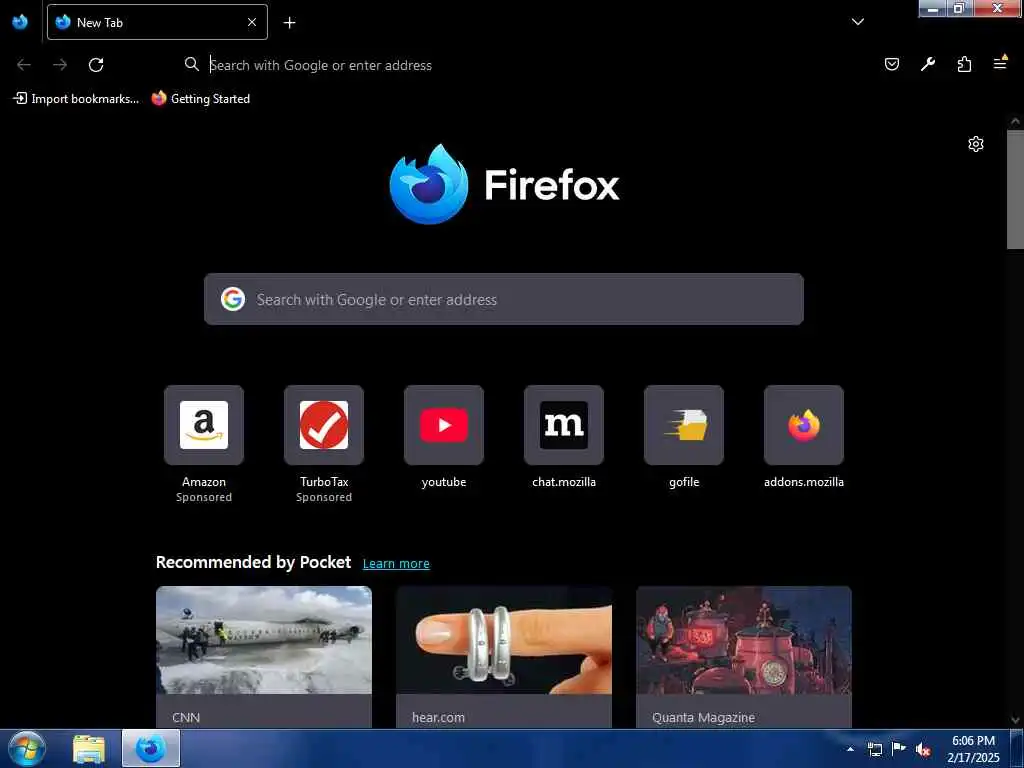This screenshot has height=768, width=1024.
Task: Open the hear.com story thumbnail
Action: (x=504, y=640)
